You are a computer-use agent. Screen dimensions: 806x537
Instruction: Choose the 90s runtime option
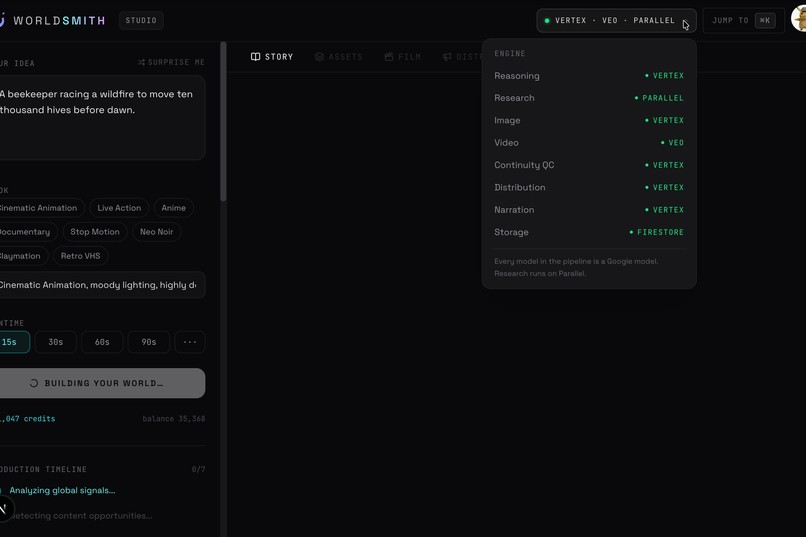pyautogui.click(x=149, y=342)
